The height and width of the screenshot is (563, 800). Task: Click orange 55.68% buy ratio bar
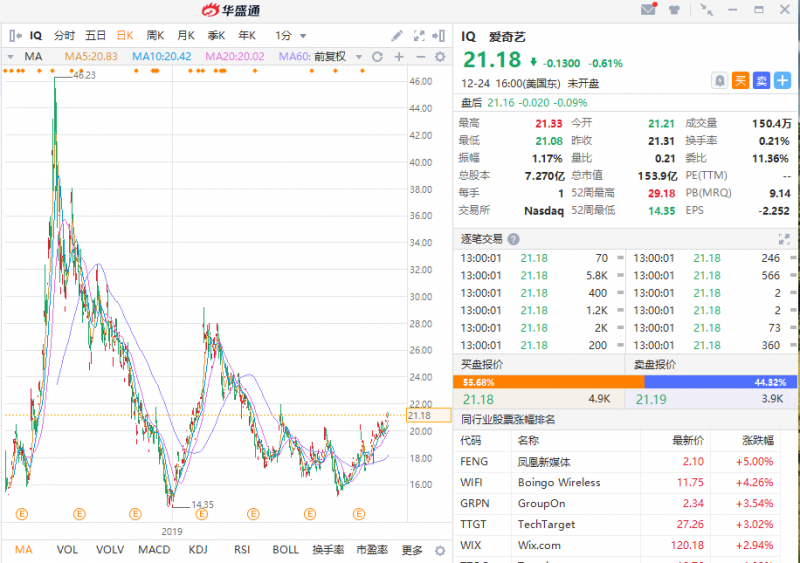click(x=548, y=382)
